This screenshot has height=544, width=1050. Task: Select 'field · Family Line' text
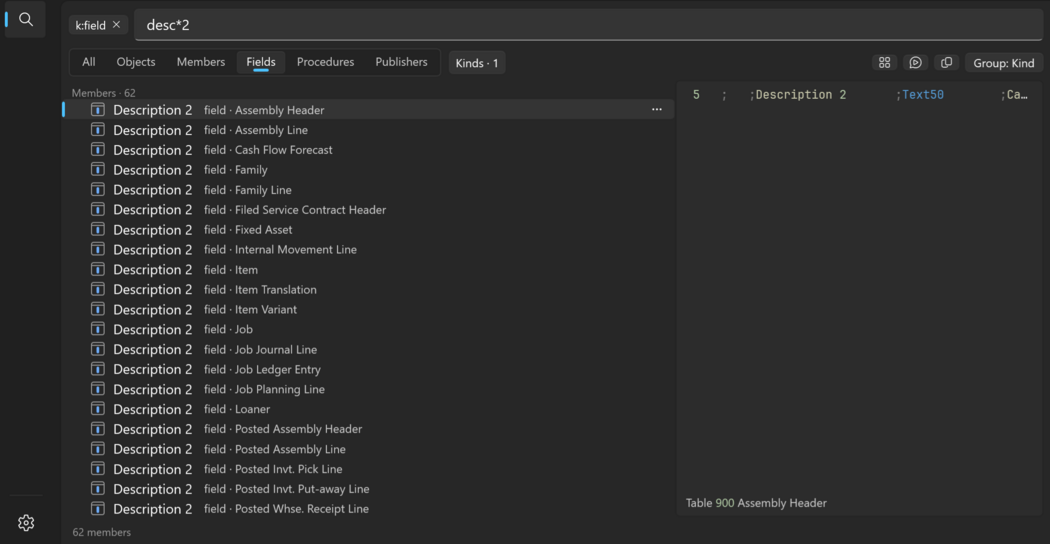tap(248, 190)
